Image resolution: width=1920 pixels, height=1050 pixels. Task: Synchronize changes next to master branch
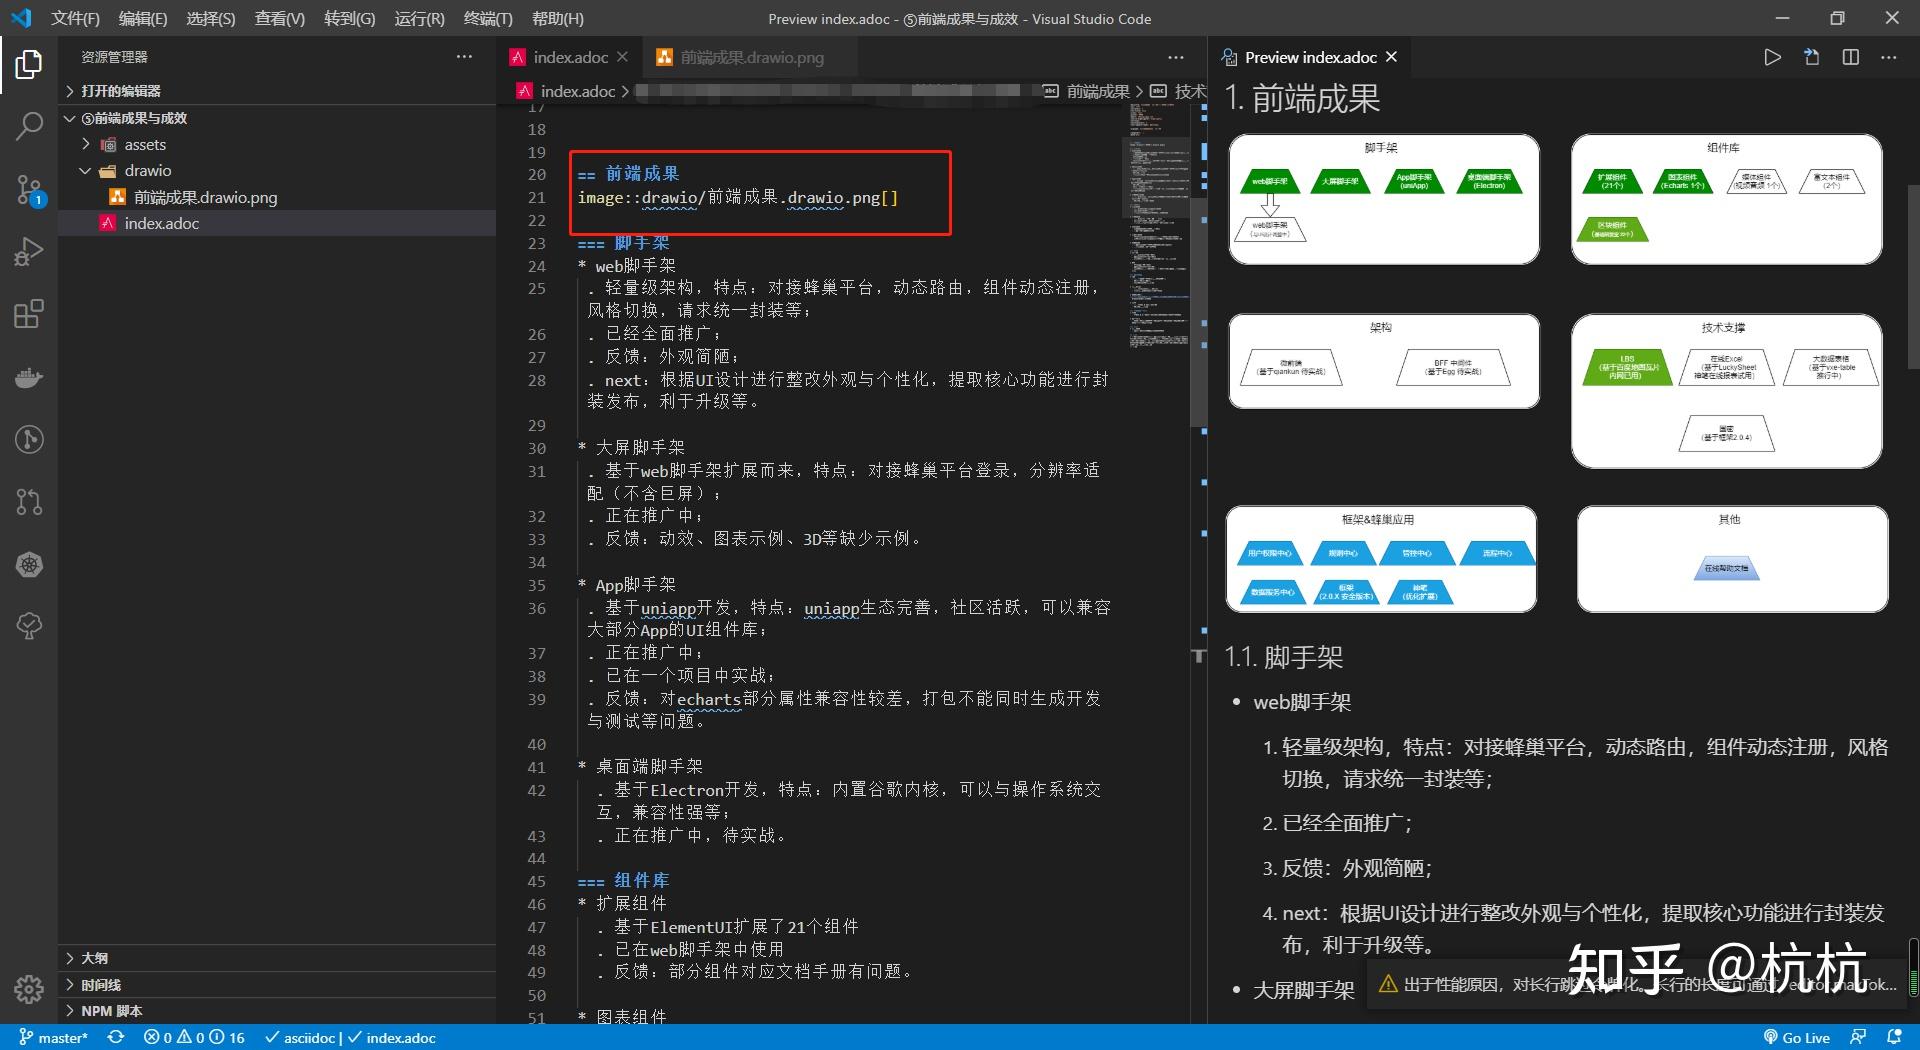(117, 1037)
